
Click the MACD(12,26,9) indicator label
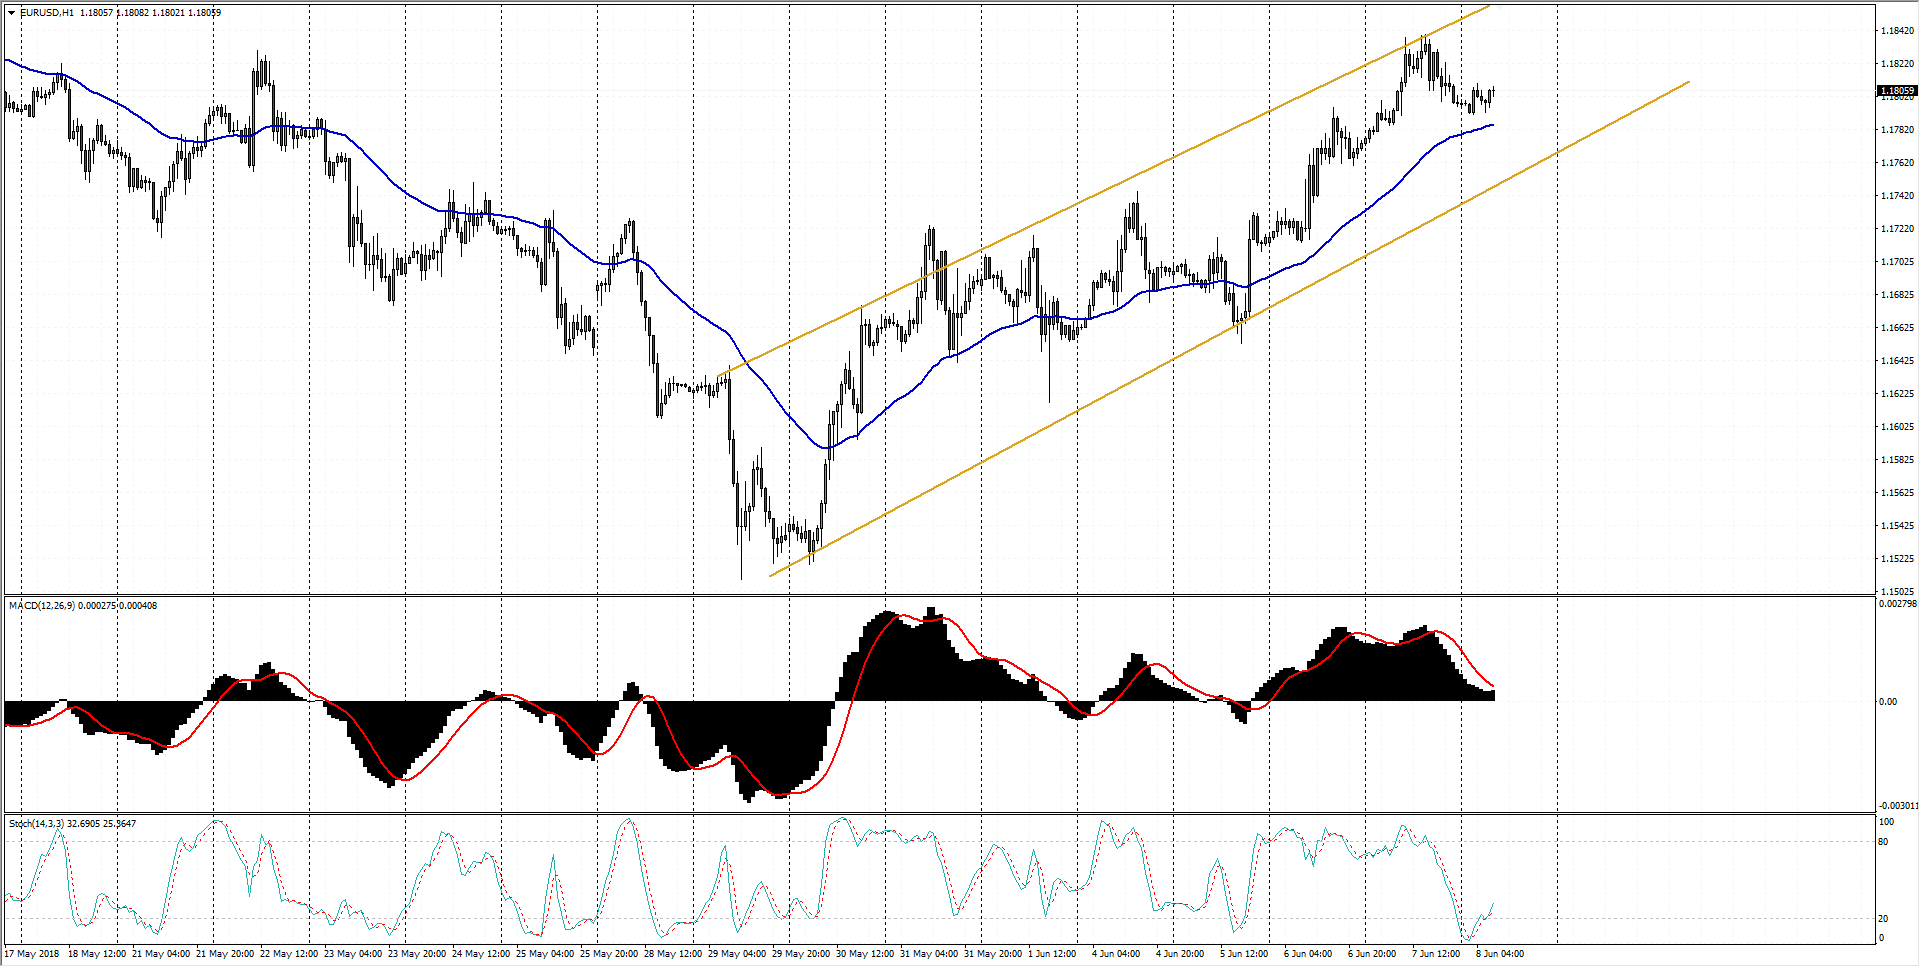tap(41, 606)
